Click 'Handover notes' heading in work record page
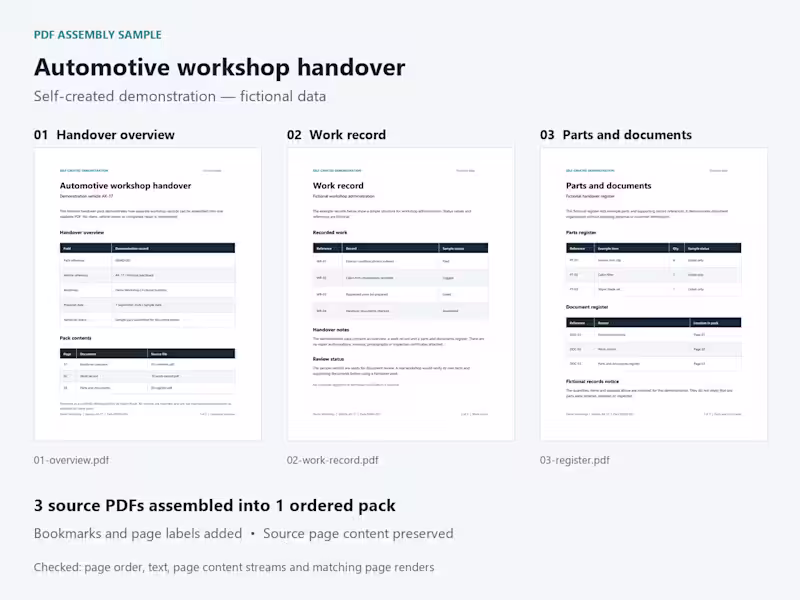This screenshot has width=800, height=600. [x=331, y=330]
